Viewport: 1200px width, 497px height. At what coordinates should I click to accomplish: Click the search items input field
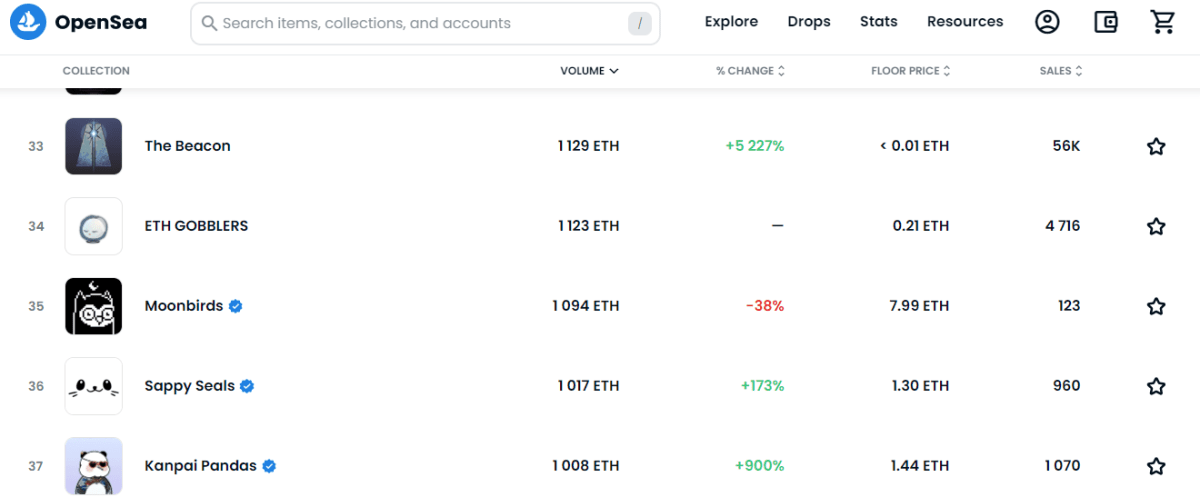420,23
